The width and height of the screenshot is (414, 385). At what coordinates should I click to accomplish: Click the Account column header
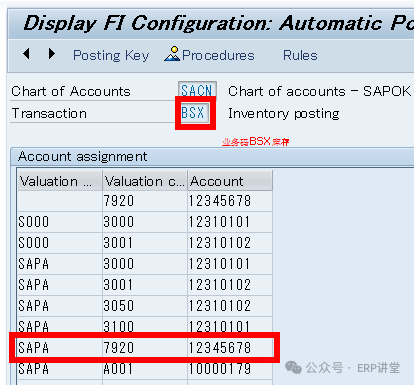[230, 181]
